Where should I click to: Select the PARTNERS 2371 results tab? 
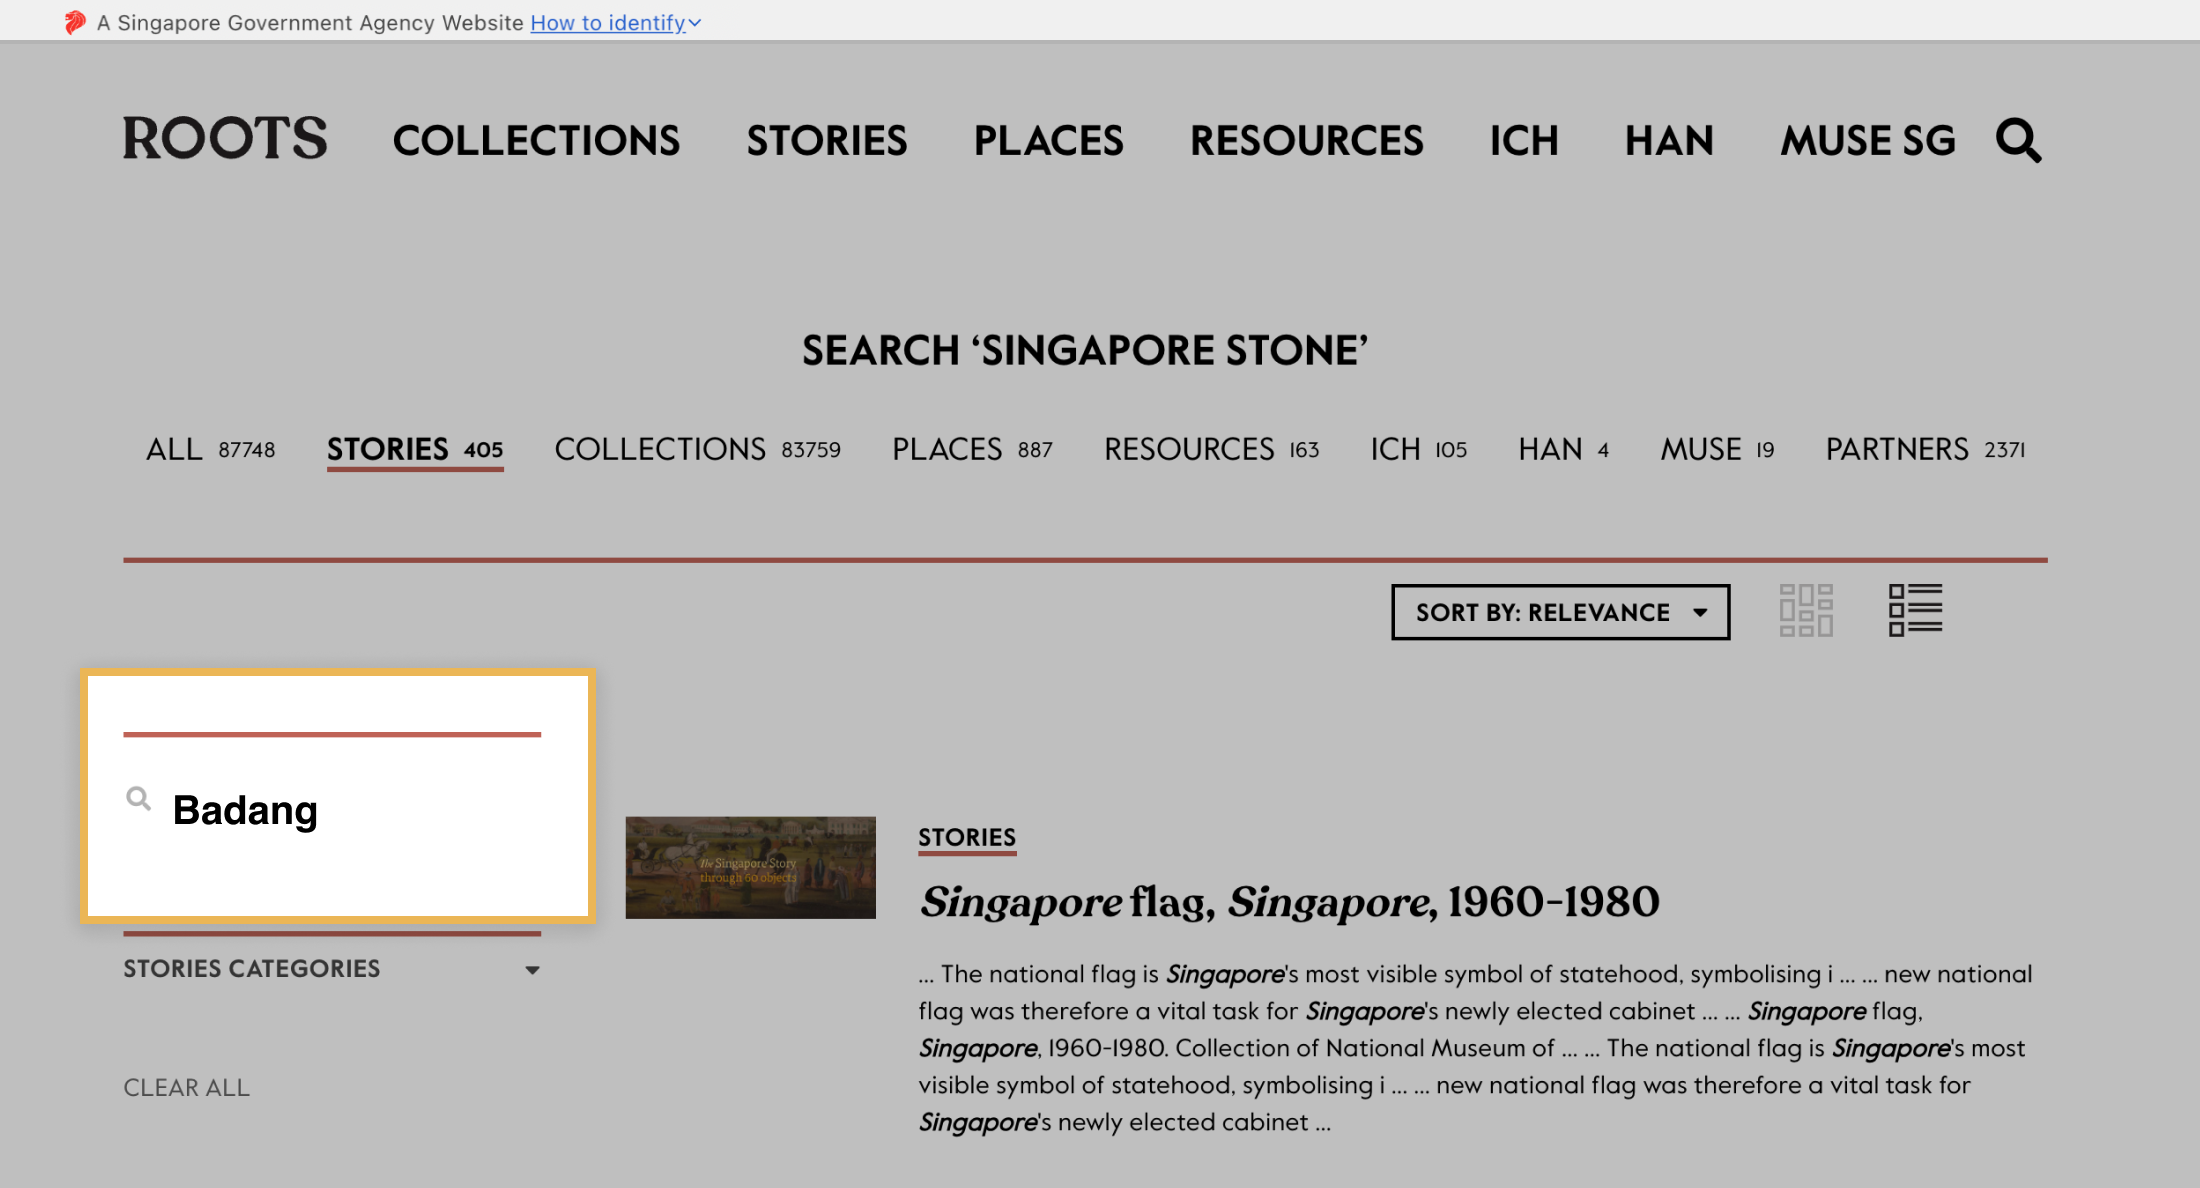pyautogui.click(x=1926, y=449)
